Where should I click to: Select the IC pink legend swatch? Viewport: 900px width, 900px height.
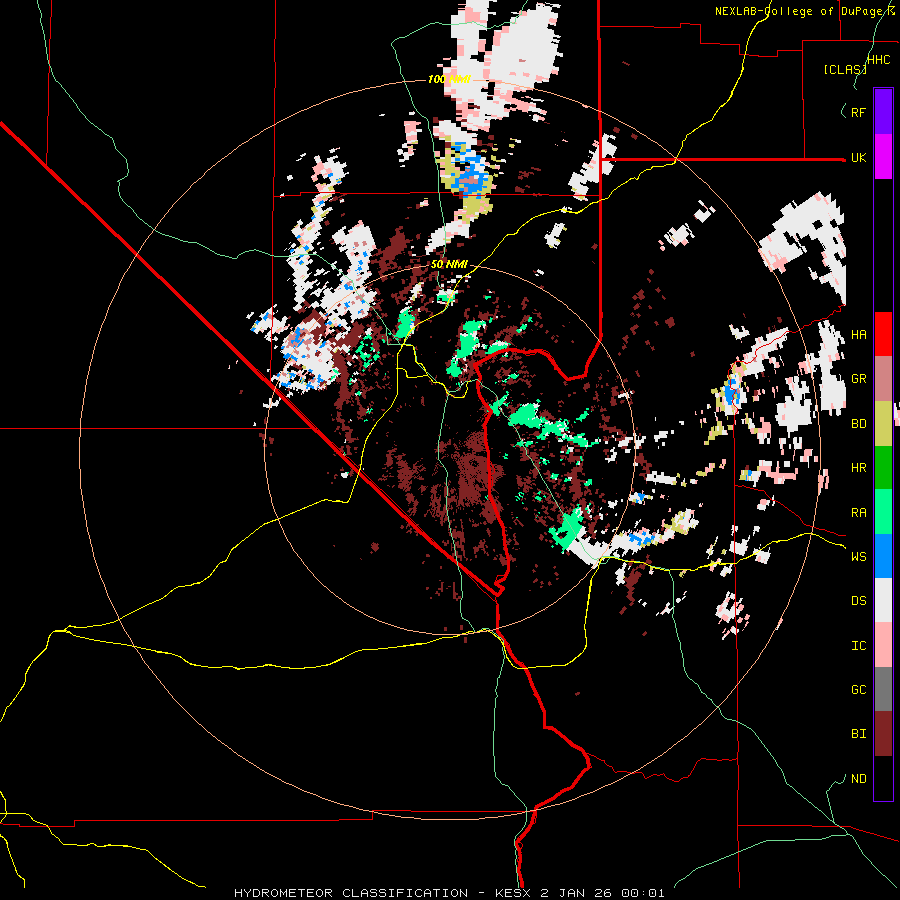(883, 645)
